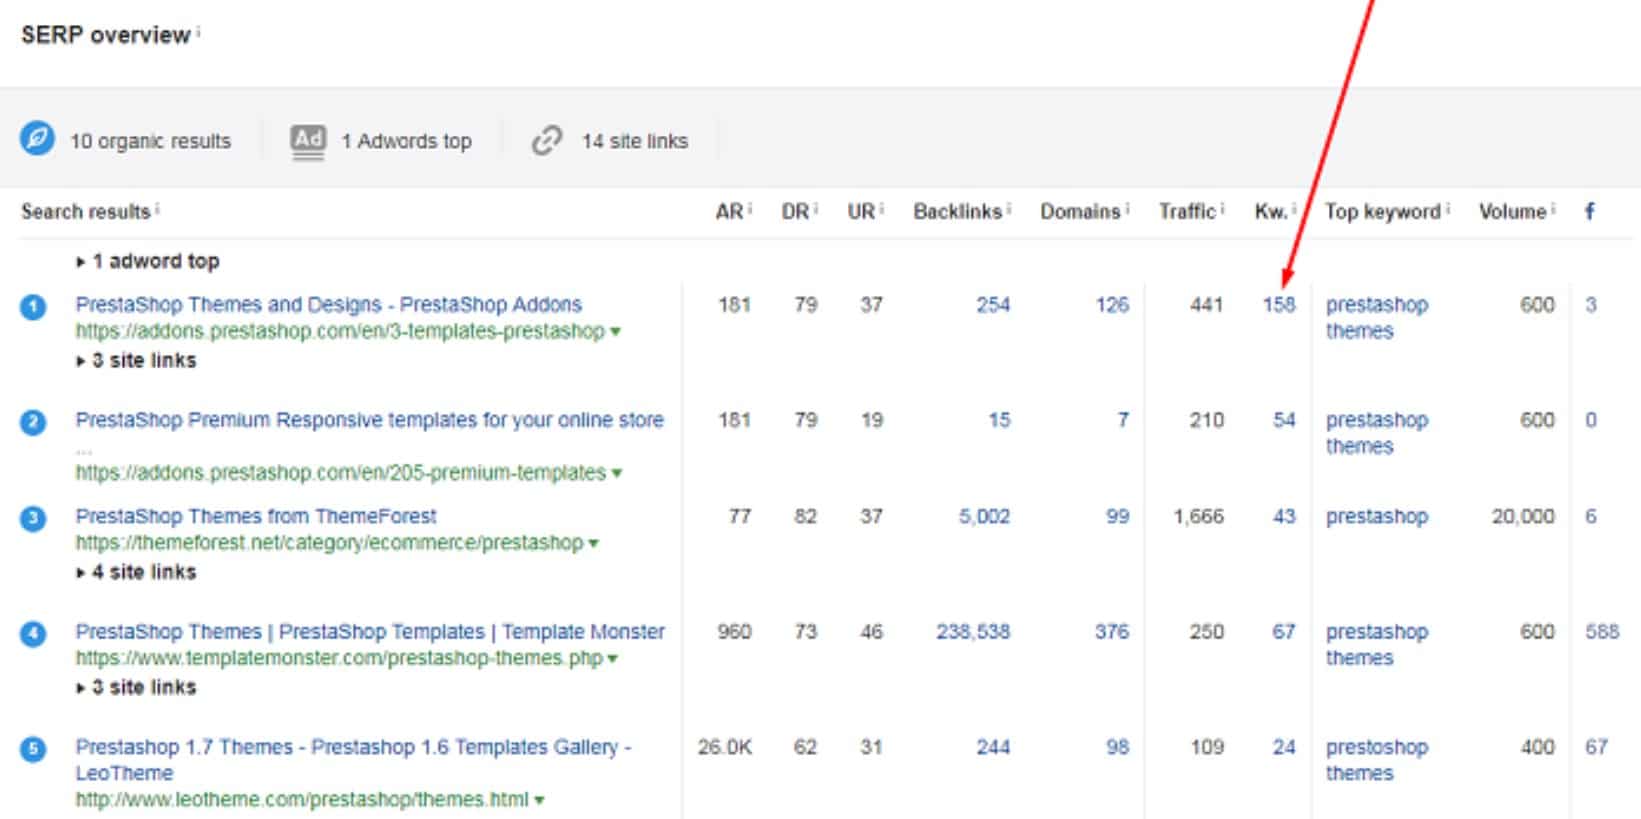Click position 1 result badge
The width and height of the screenshot is (1641, 819).
pos(33,307)
